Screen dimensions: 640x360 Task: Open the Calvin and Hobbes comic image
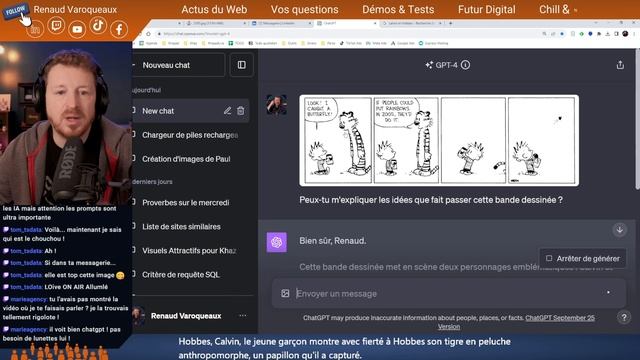[x=439, y=140]
